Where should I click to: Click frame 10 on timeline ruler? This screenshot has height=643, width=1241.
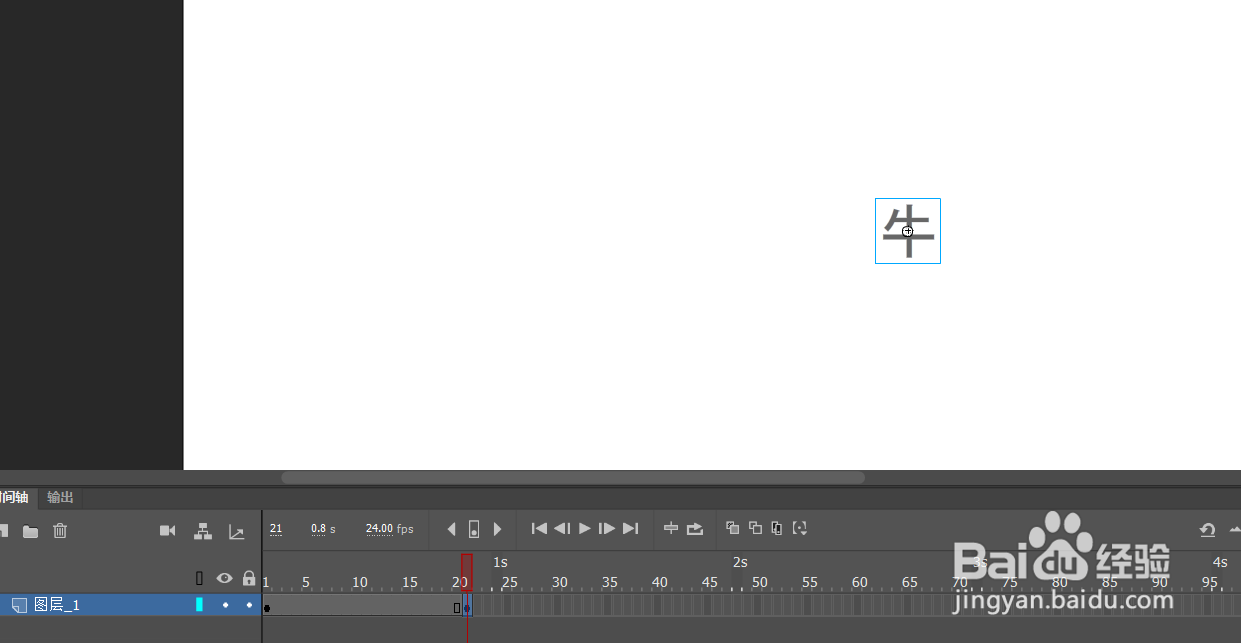(360, 582)
